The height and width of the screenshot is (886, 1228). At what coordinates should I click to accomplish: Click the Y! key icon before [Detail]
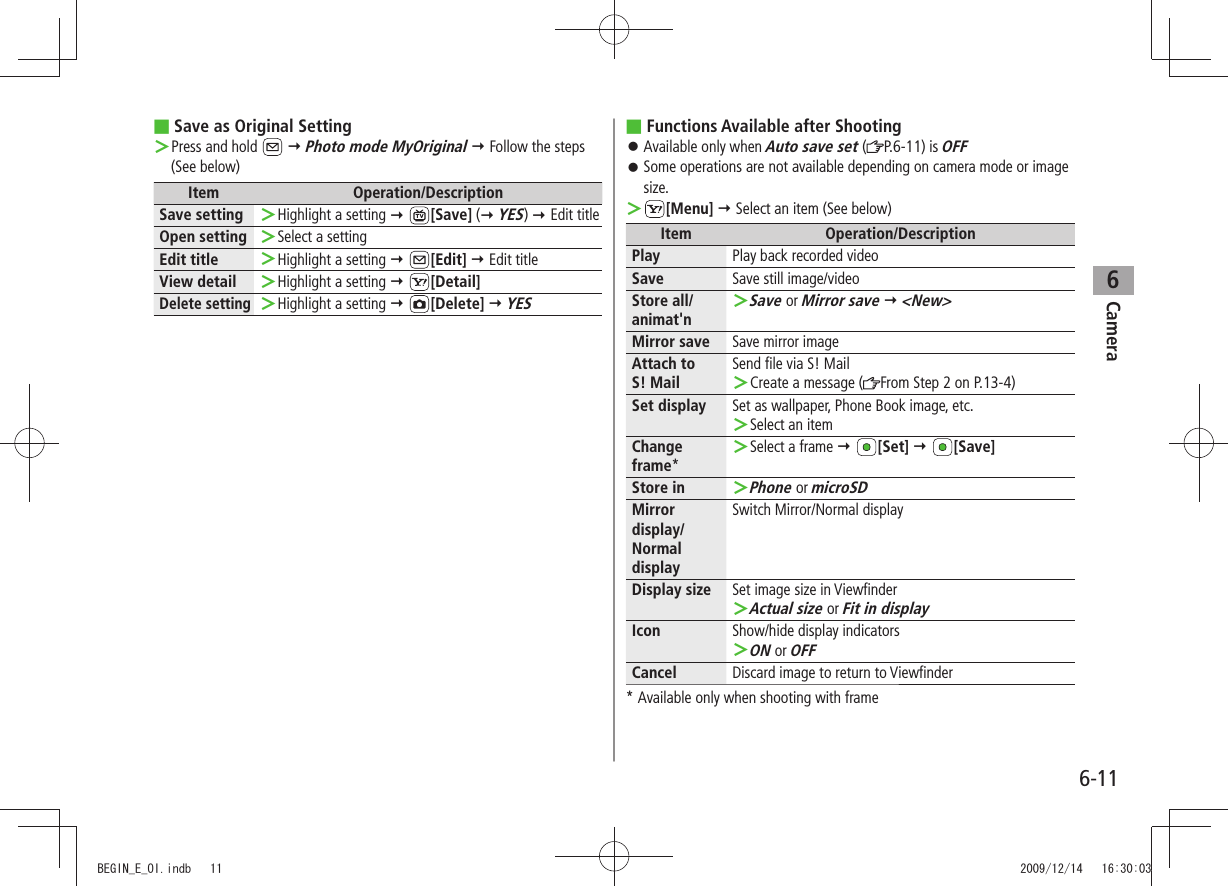click(419, 282)
